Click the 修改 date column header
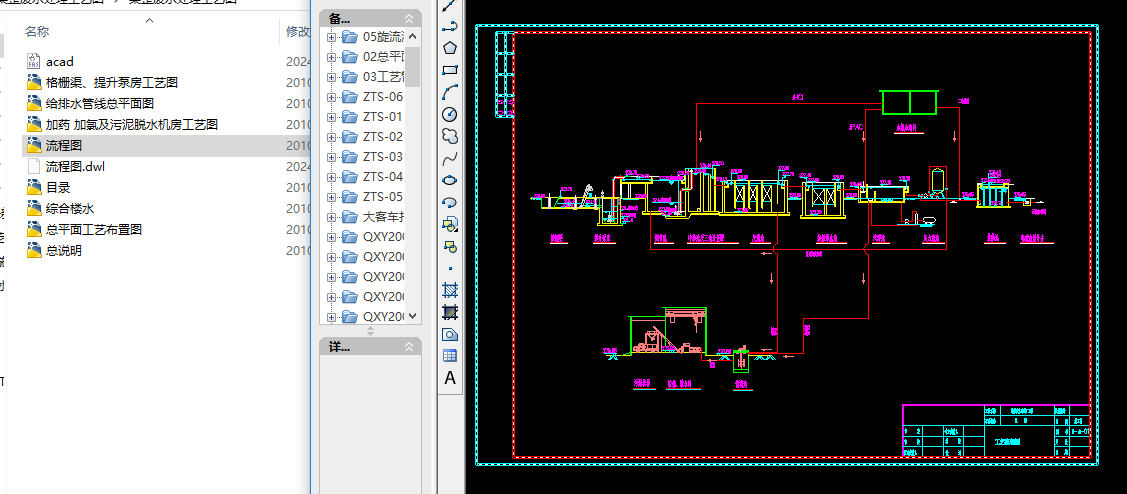 (298, 32)
